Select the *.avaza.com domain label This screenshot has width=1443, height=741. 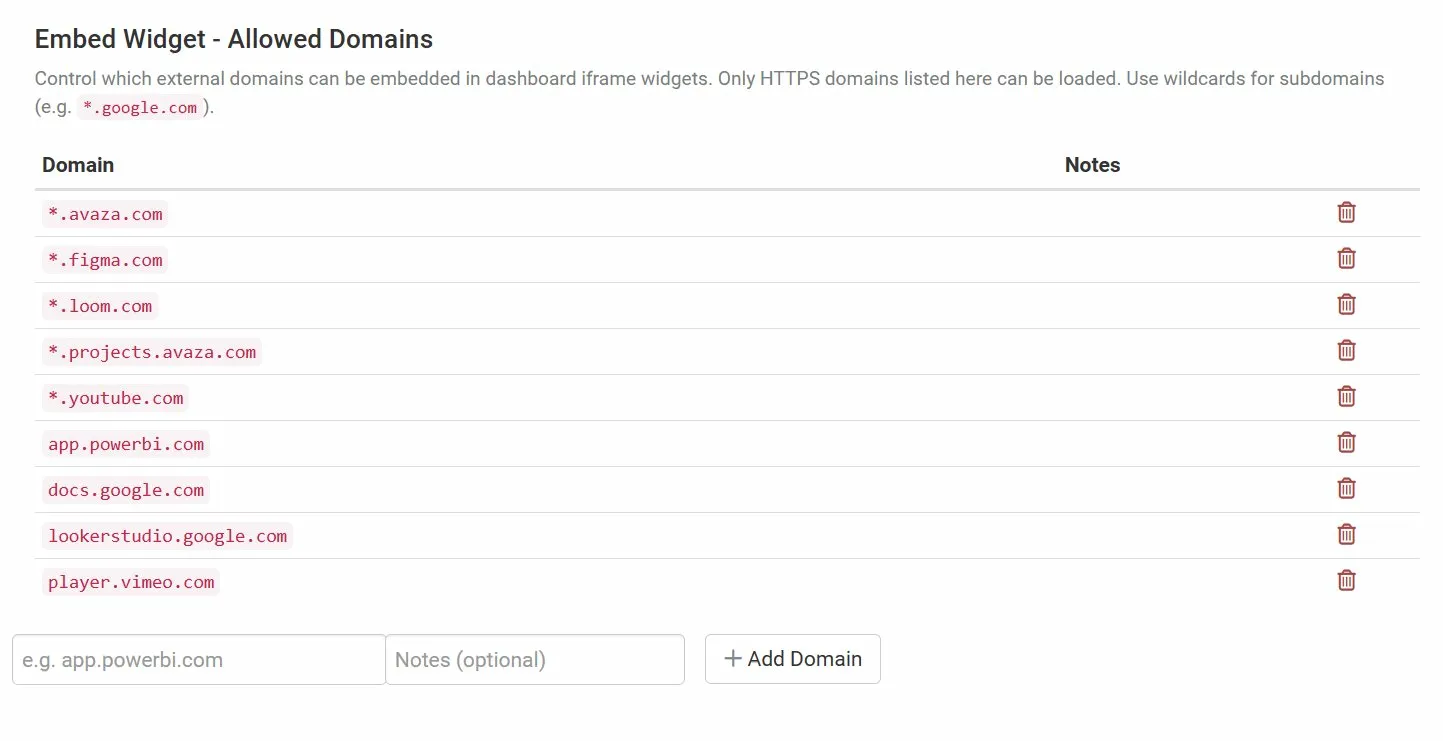105,214
